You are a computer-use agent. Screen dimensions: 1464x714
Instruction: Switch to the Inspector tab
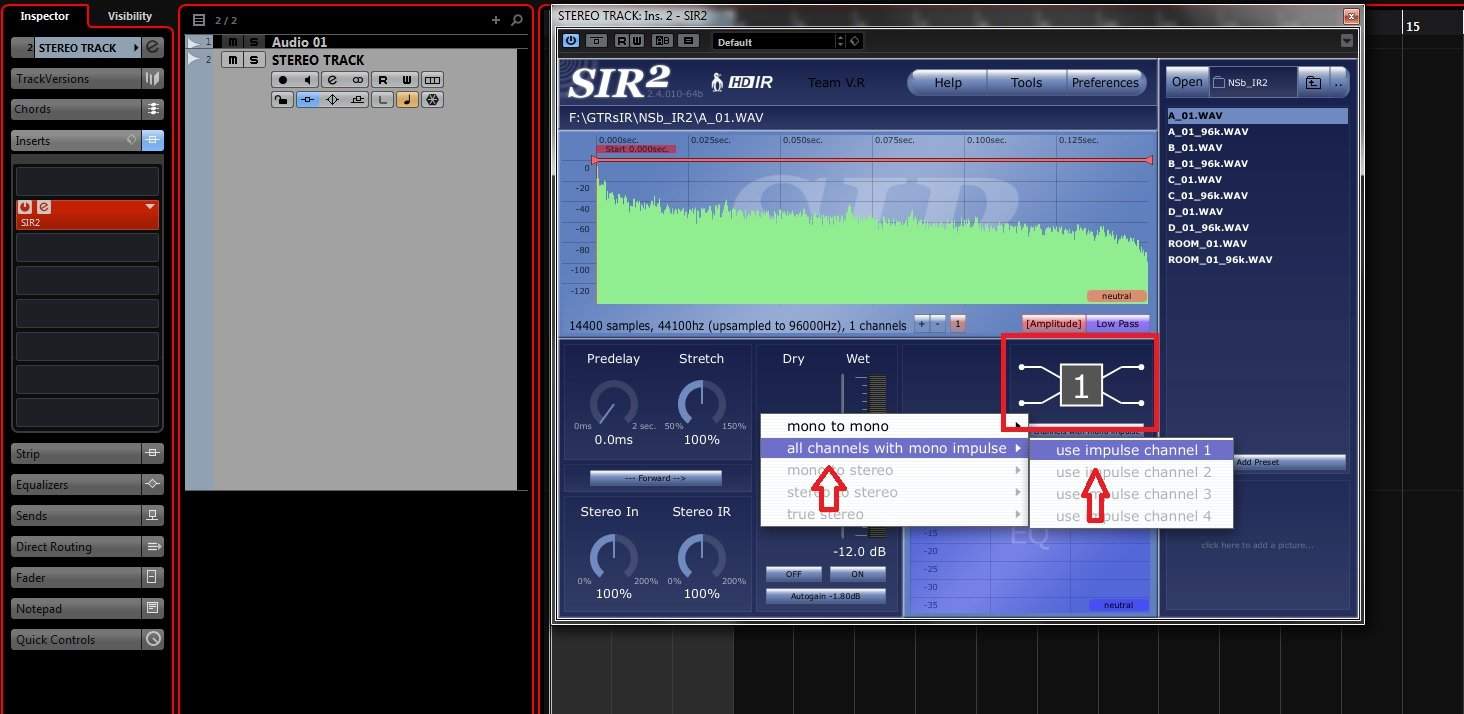pyautogui.click(x=45, y=16)
